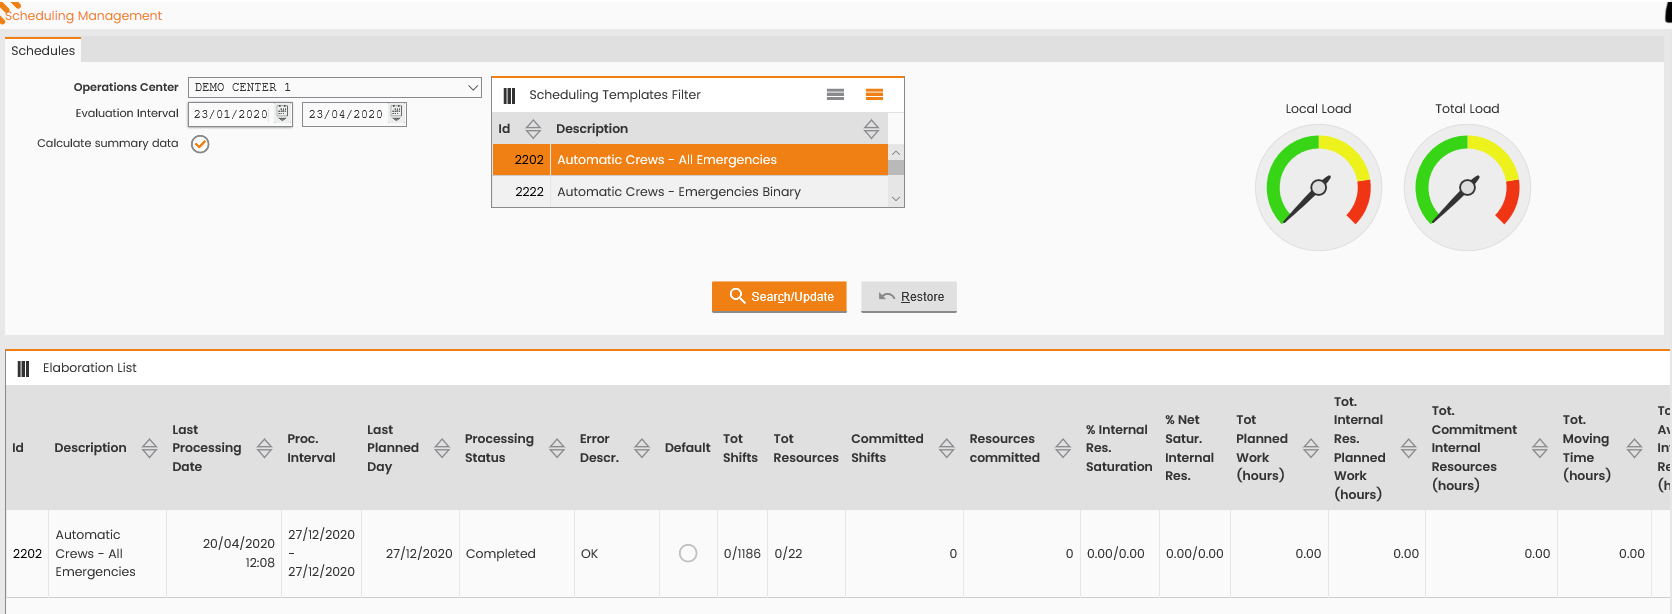Click the 0/1186 Tot Shifts cell
The height and width of the screenshot is (614, 1672).
tap(742, 554)
